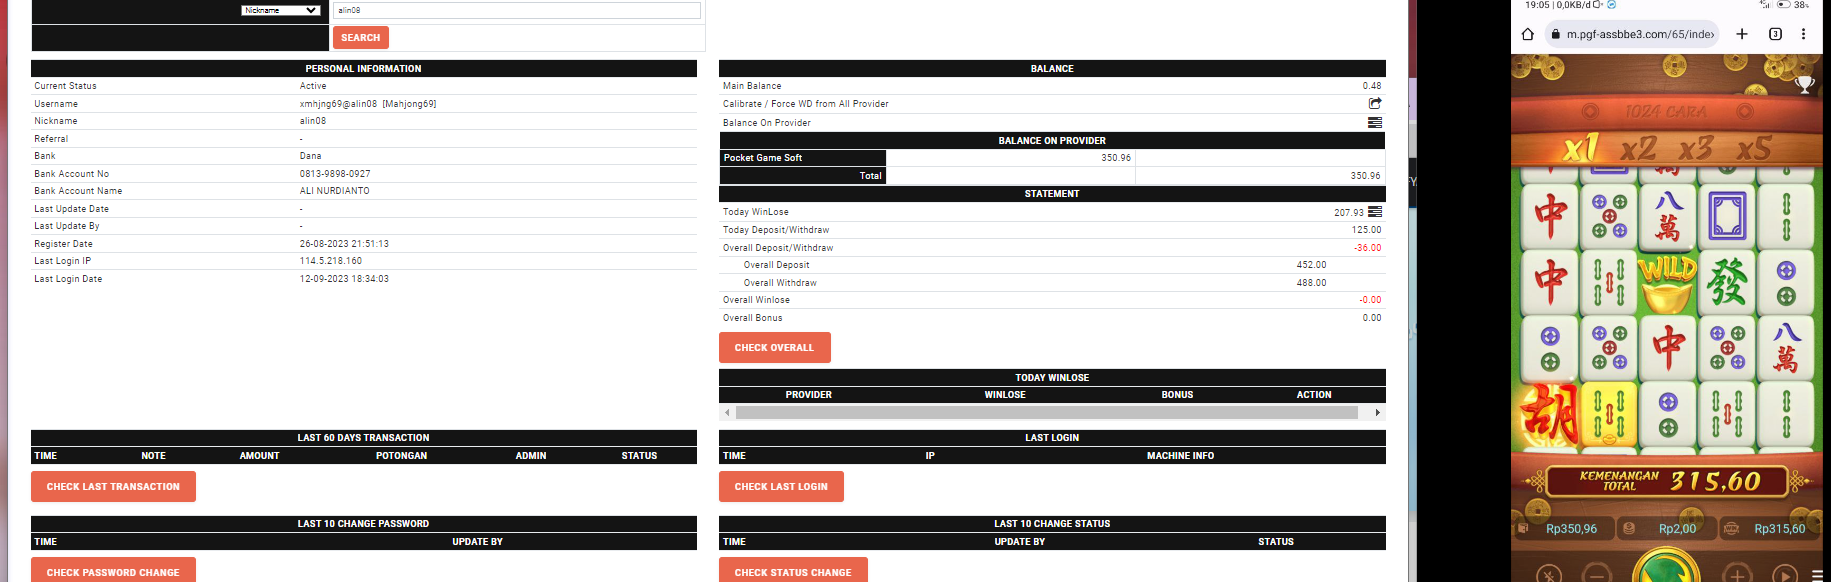Click the right arrow of Today Winlose scrollbar
The height and width of the screenshot is (582, 1831).
(x=1378, y=412)
